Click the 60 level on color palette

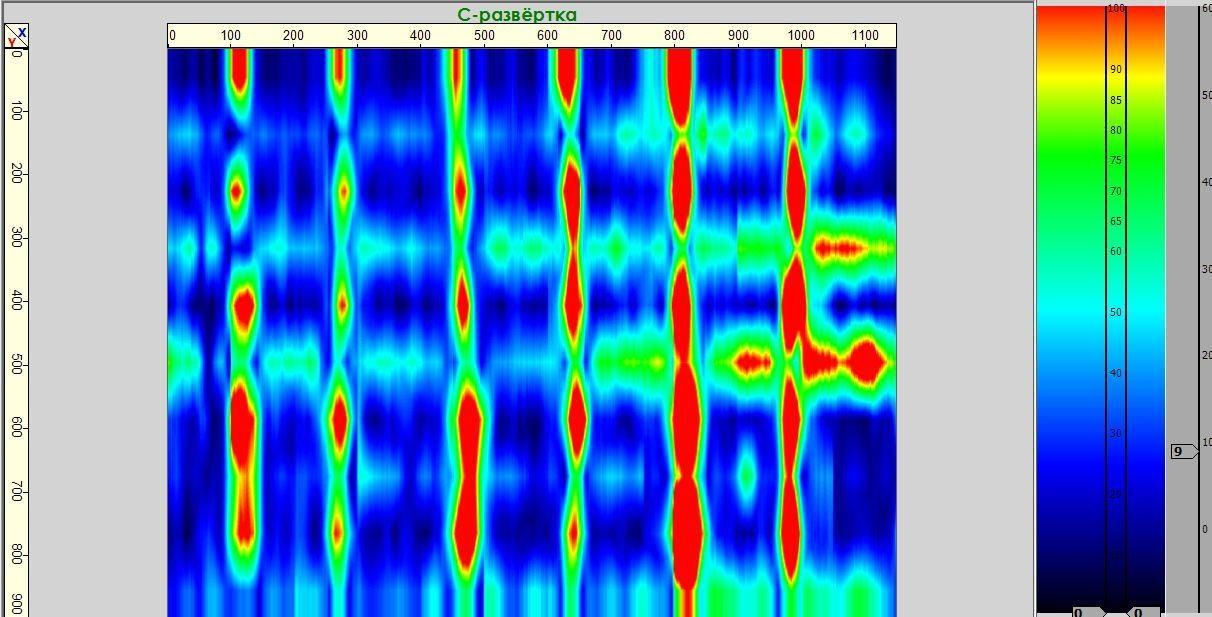pyautogui.click(x=1115, y=251)
